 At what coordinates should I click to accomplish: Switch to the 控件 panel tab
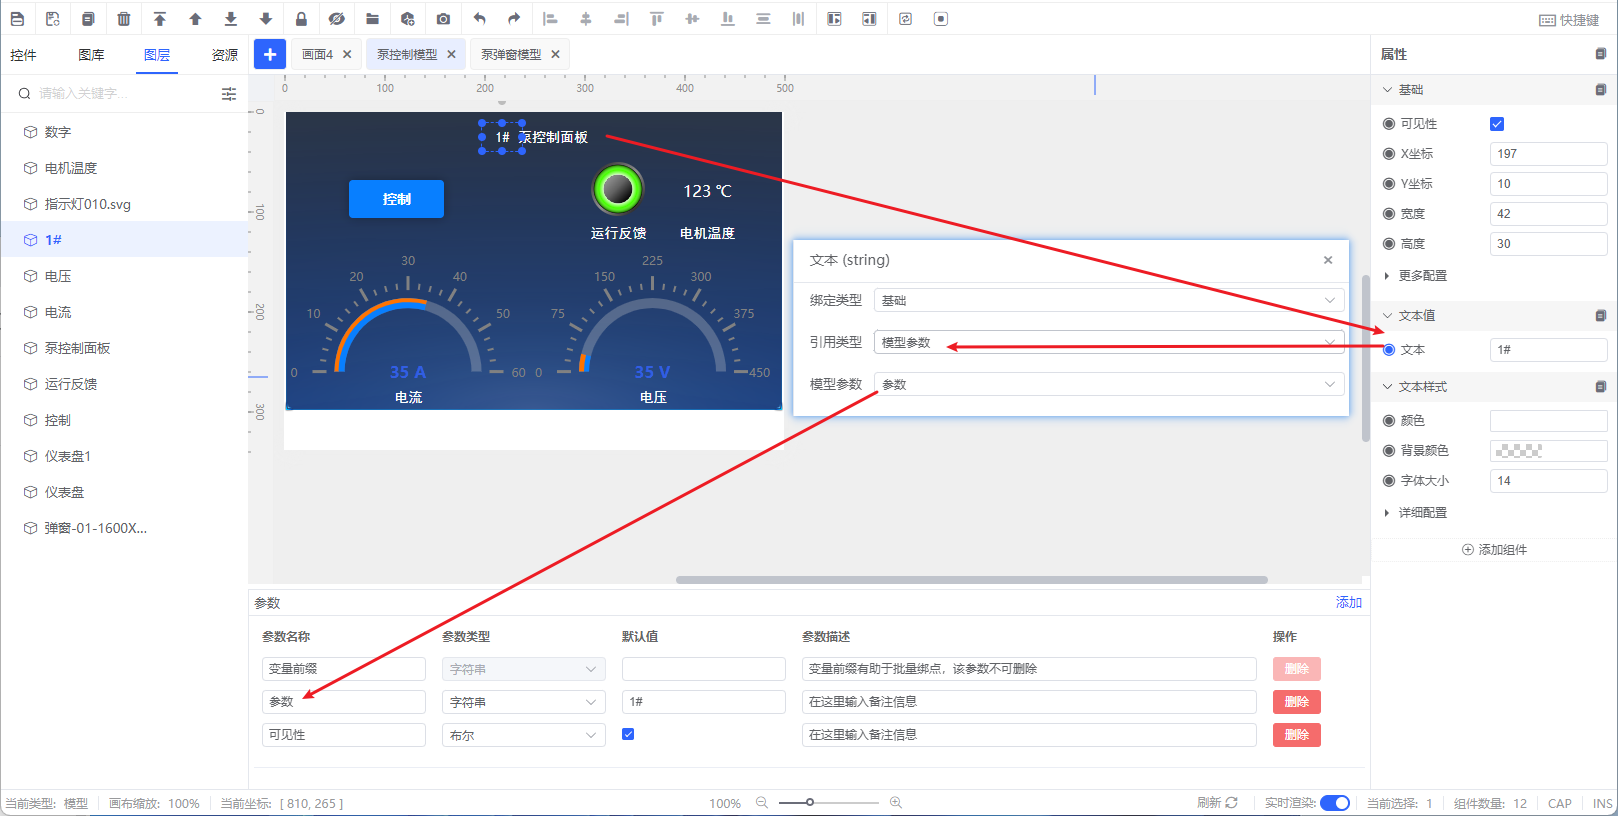tap(23, 55)
